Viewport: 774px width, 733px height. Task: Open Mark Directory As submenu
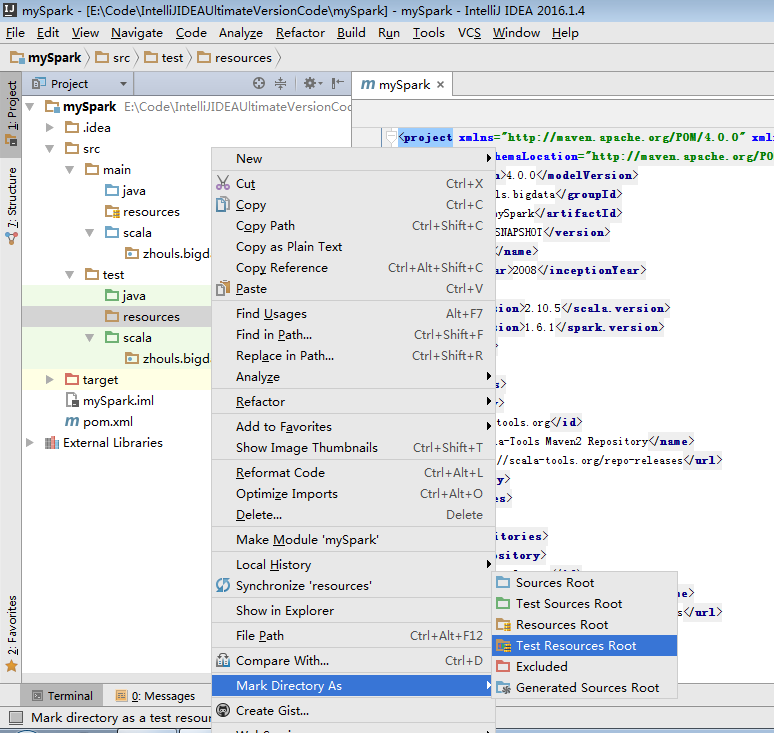pos(353,686)
